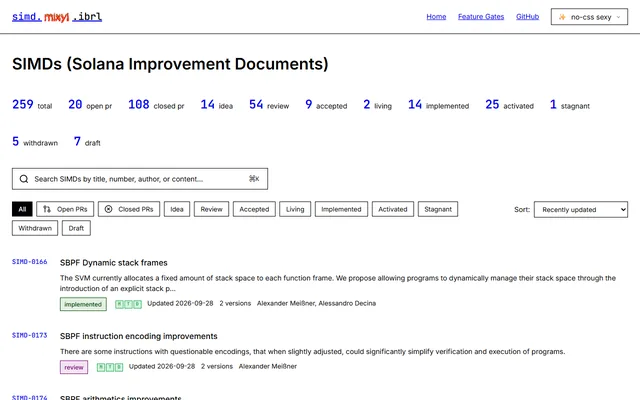Click the magnifier icon in search box
This screenshot has height=400, width=640.
(24, 179)
